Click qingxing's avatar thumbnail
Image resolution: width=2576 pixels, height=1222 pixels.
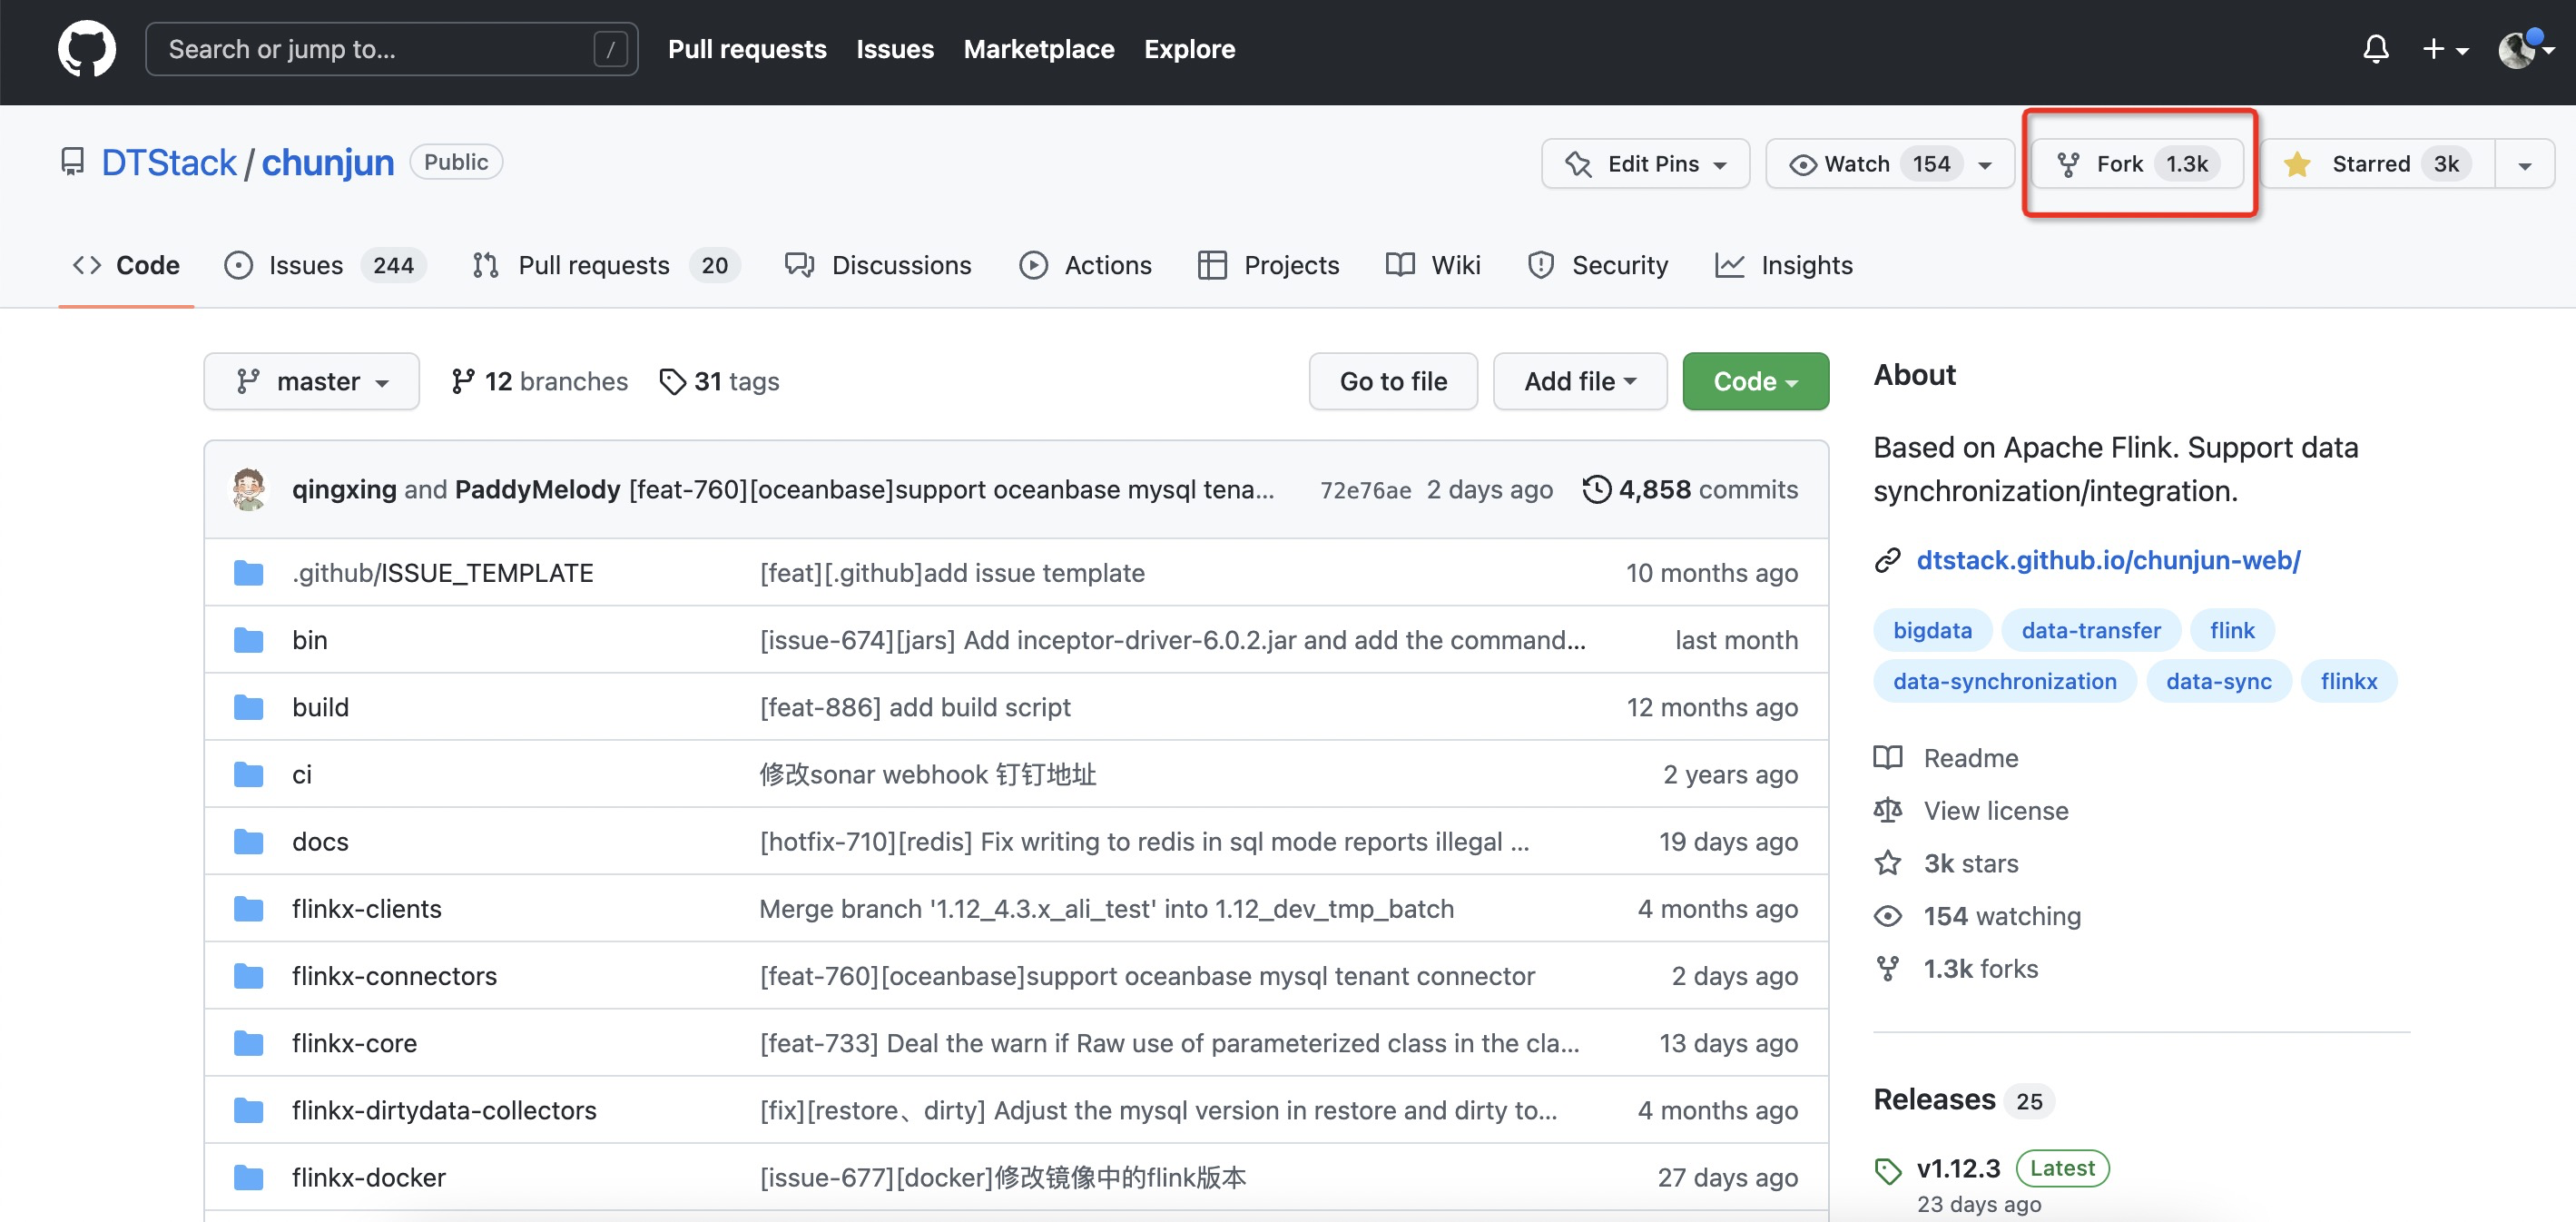pos(249,489)
